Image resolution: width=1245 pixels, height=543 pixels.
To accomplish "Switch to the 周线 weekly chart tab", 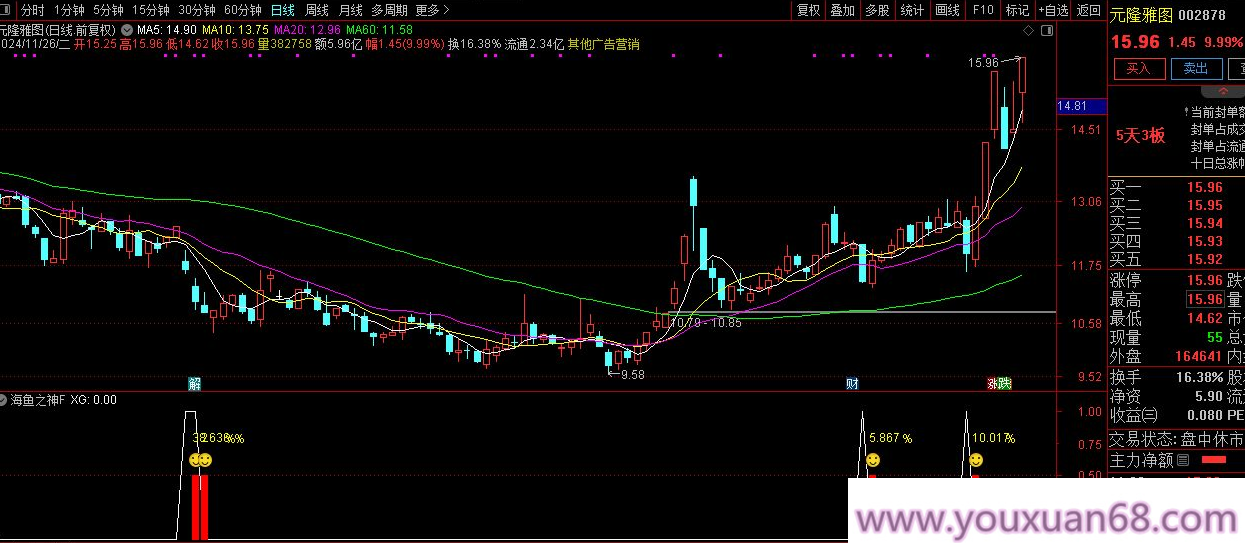I will pos(316,10).
